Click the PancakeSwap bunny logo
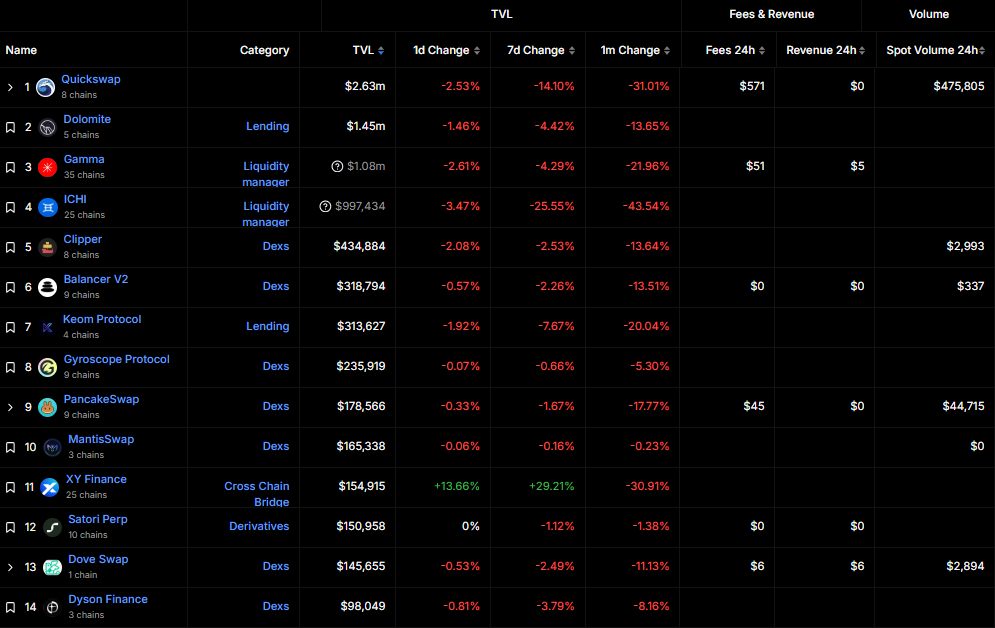Image resolution: width=995 pixels, height=628 pixels. (48, 407)
